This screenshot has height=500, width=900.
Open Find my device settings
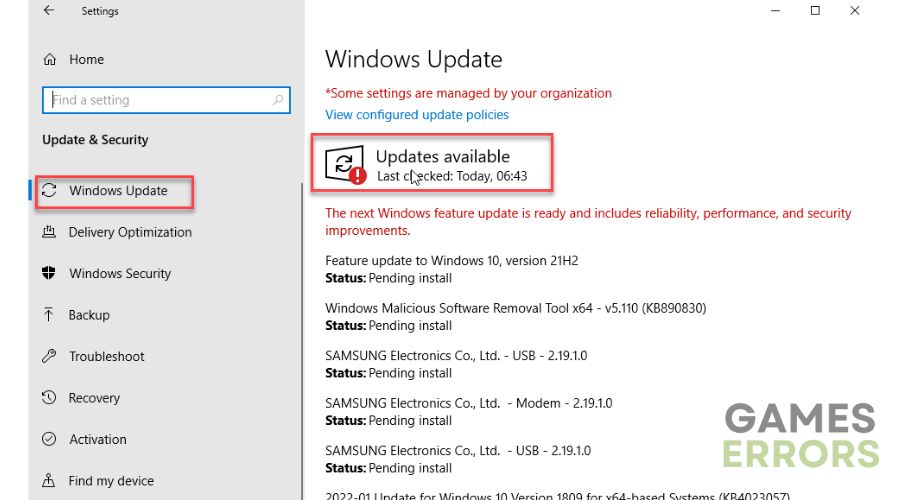tap(111, 480)
